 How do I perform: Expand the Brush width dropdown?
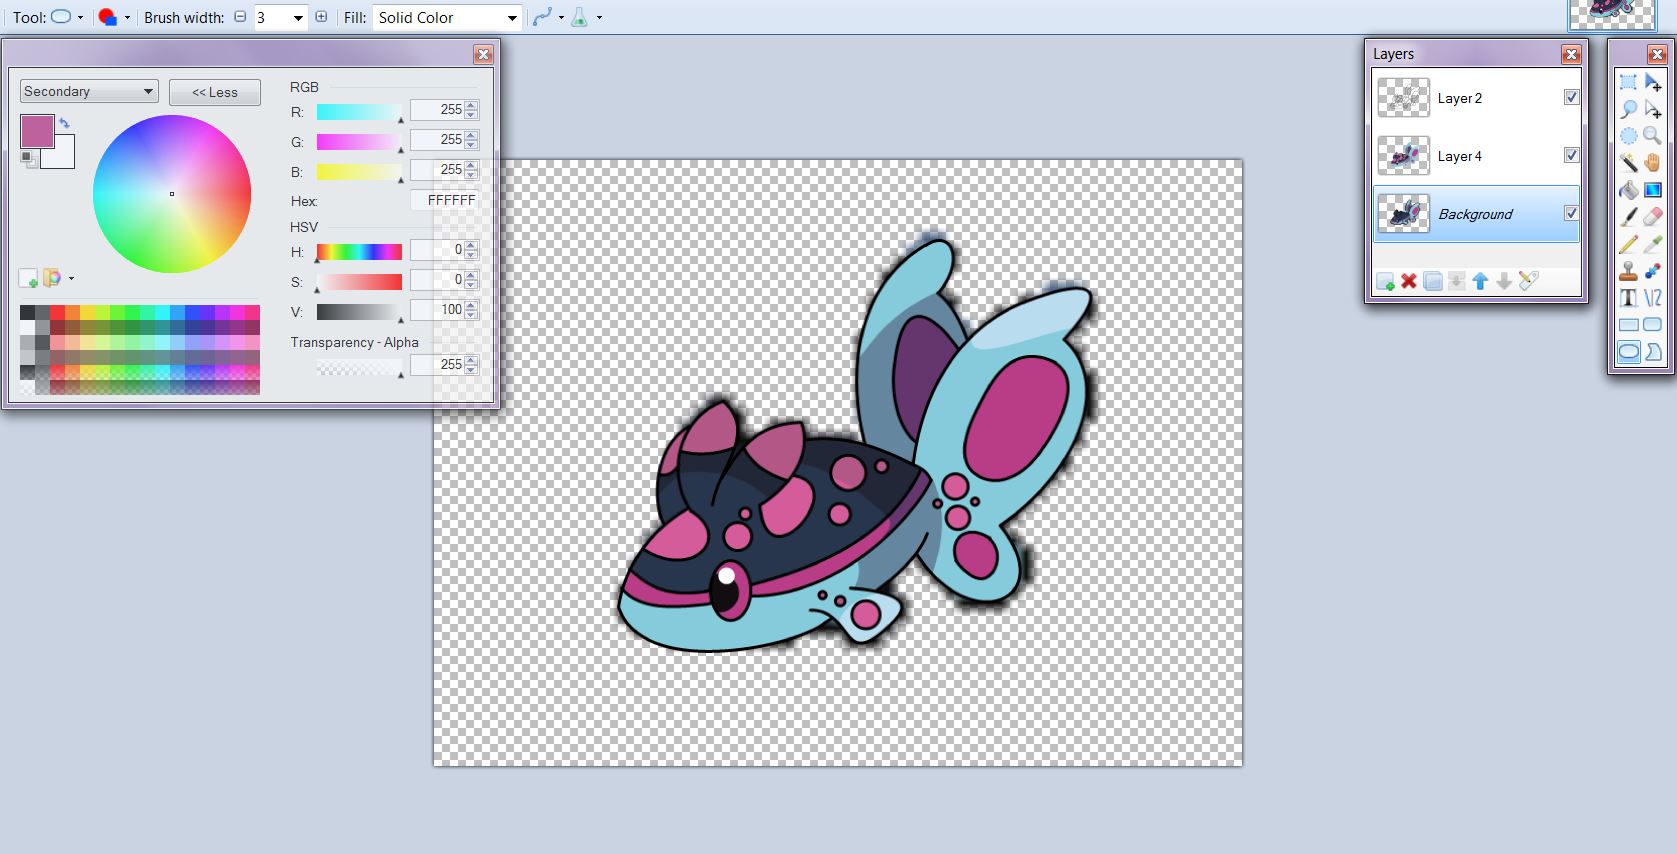pyautogui.click(x=298, y=18)
